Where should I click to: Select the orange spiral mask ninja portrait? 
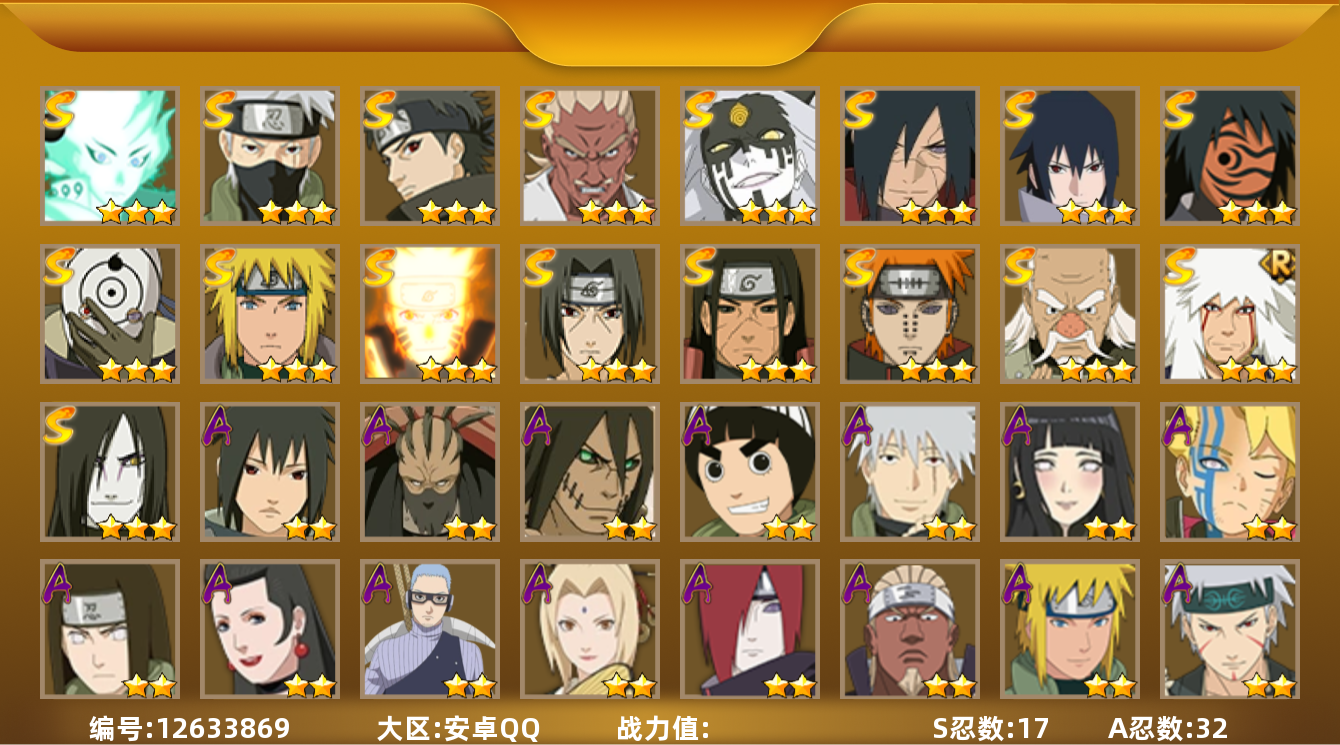1230,155
